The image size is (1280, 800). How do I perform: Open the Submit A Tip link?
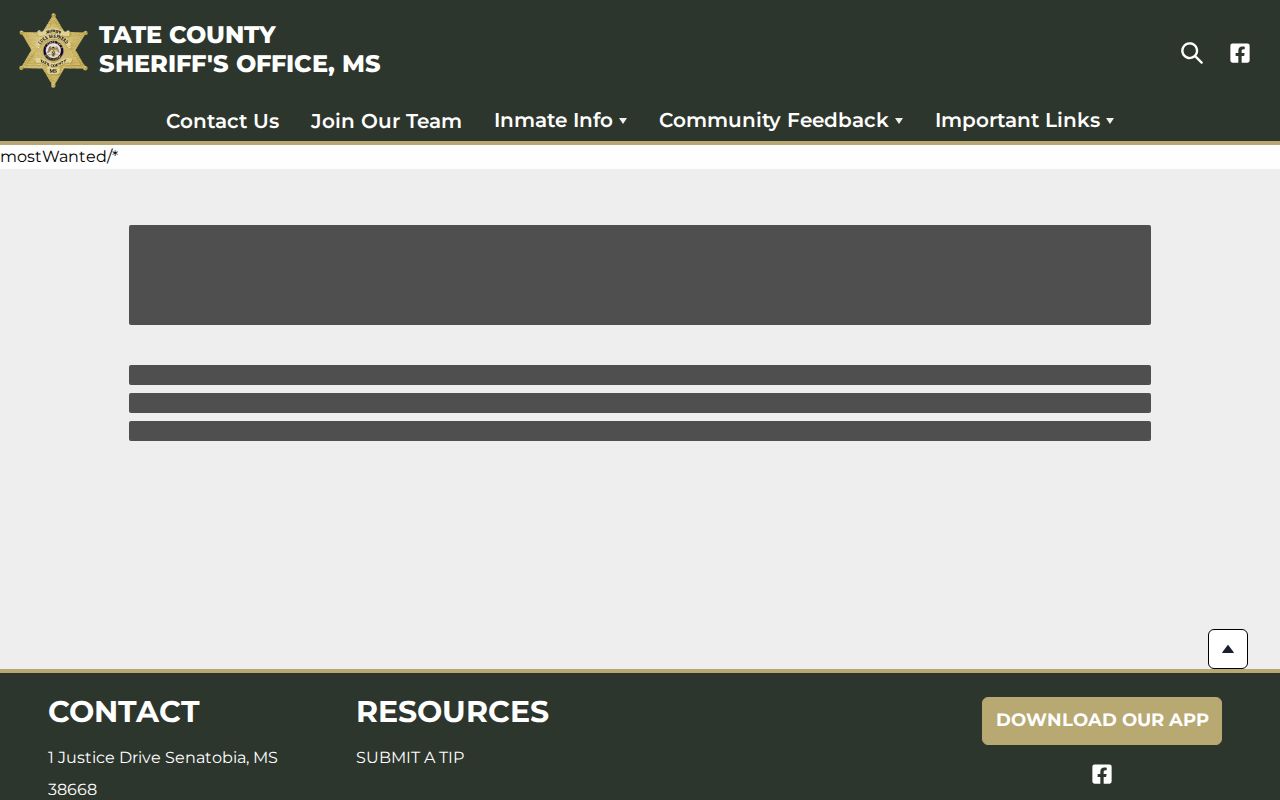[410, 757]
